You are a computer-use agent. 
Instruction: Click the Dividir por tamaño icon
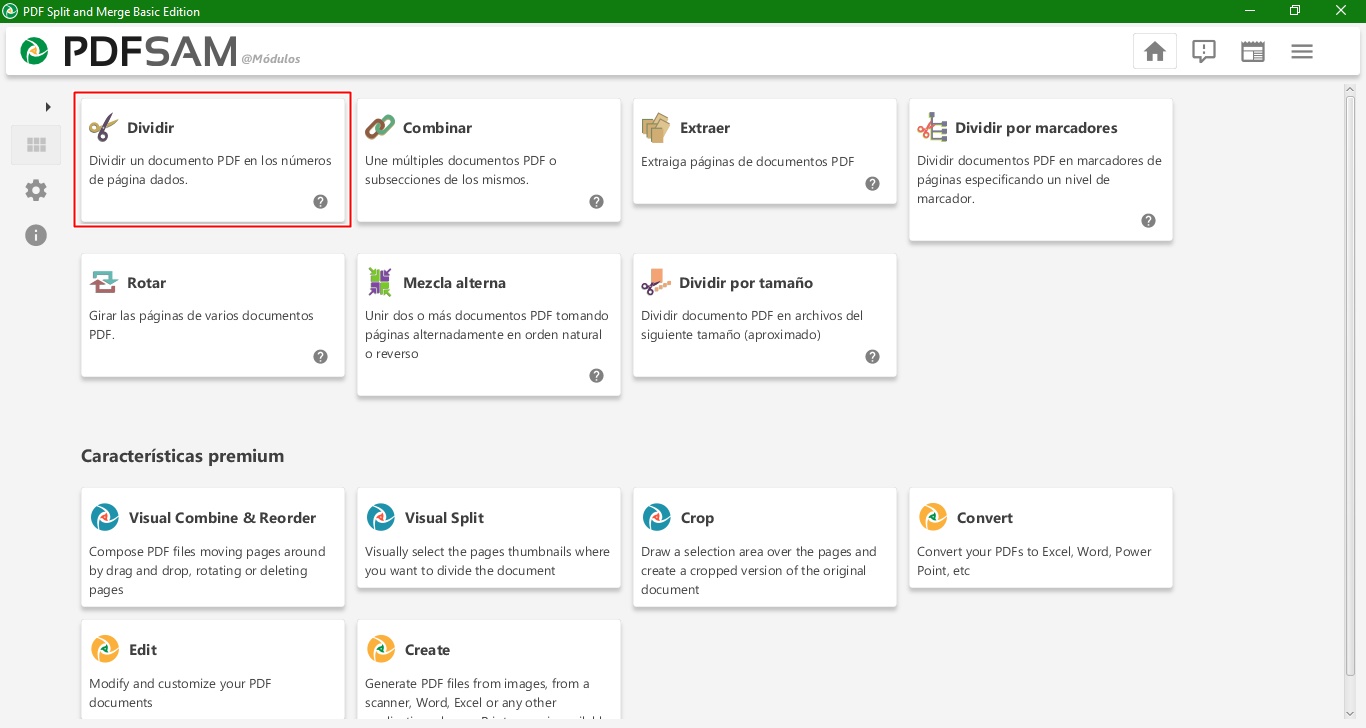click(x=655, y=282)
